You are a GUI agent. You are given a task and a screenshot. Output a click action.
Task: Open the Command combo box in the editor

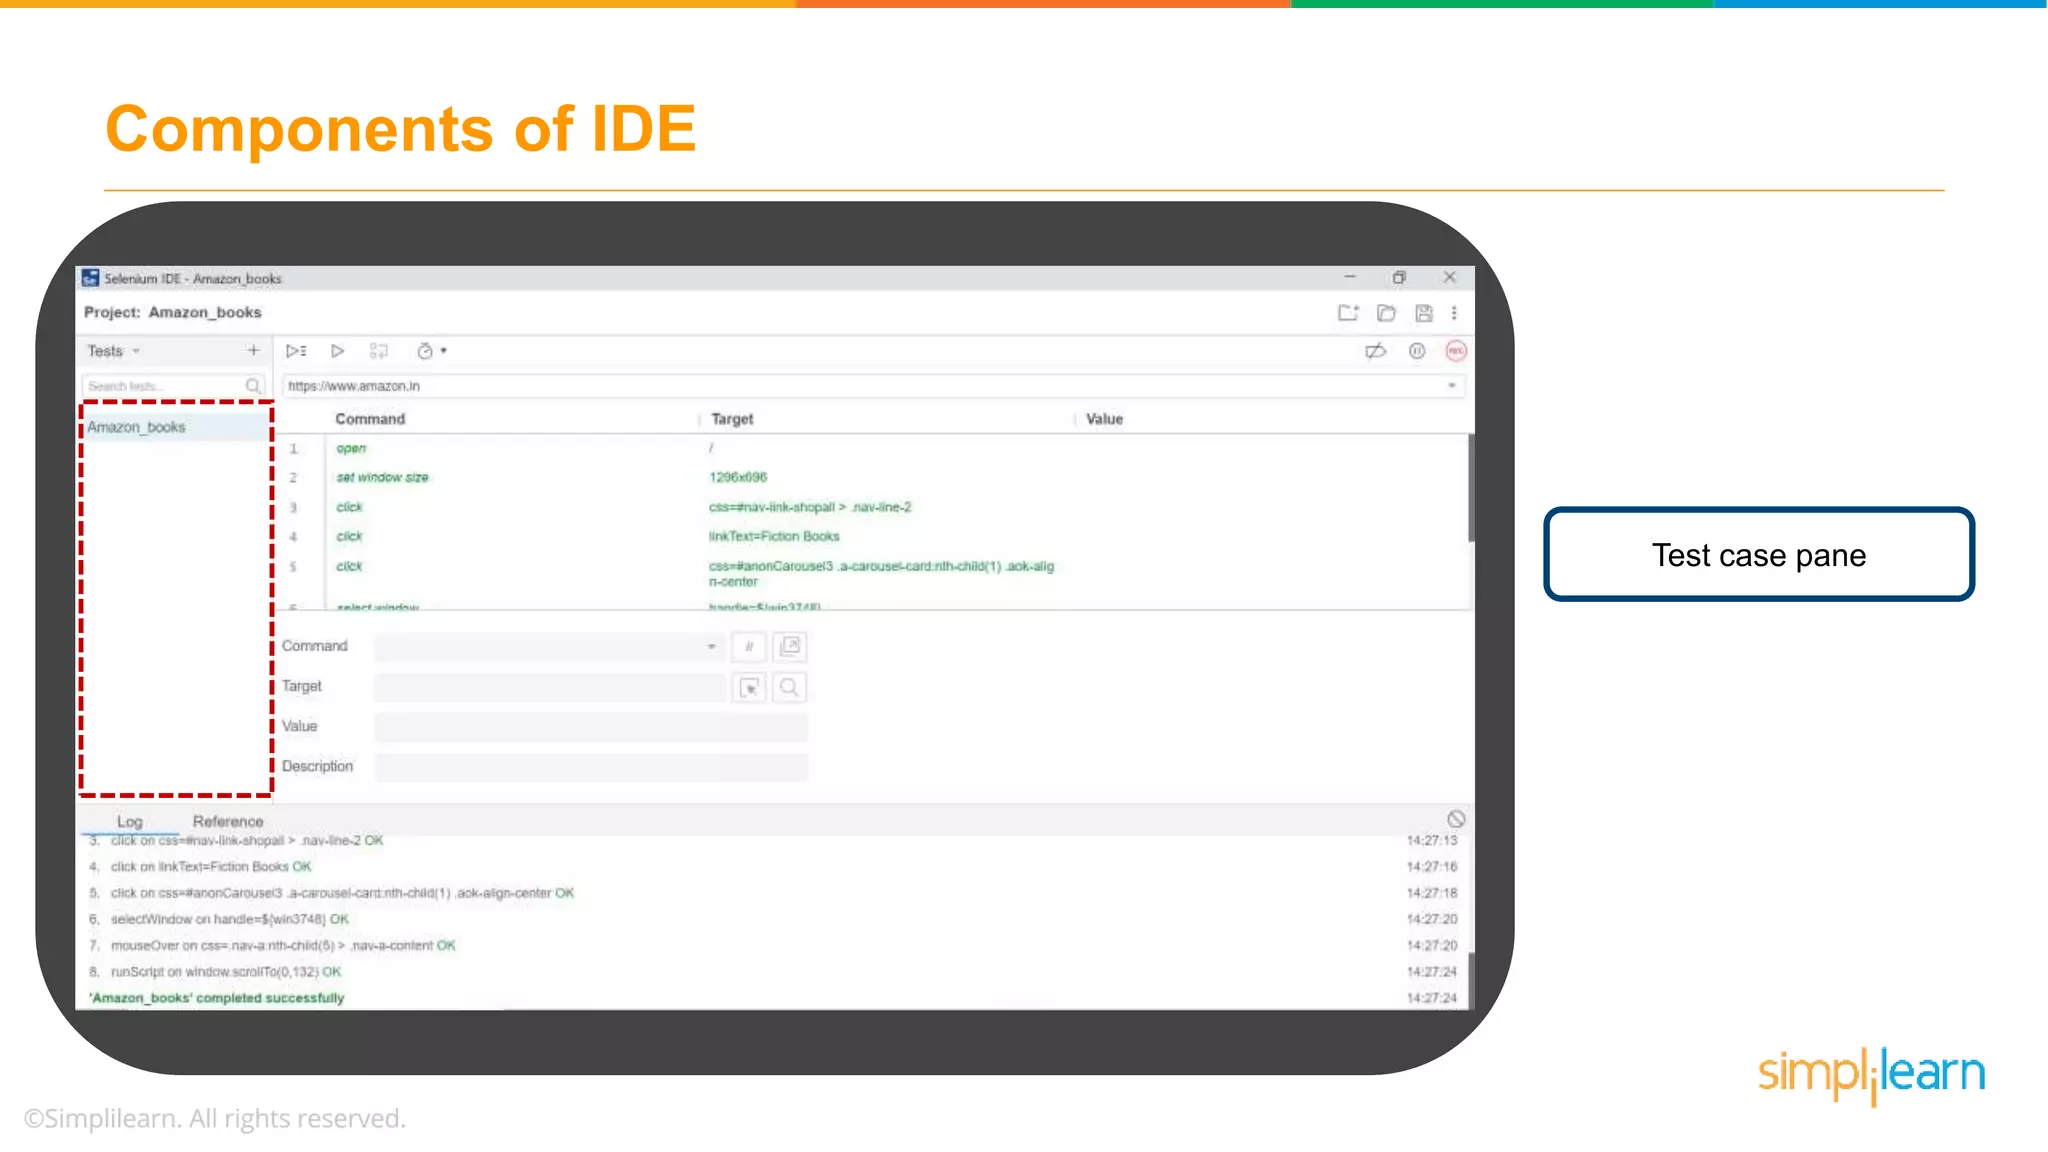pos(549,647)
